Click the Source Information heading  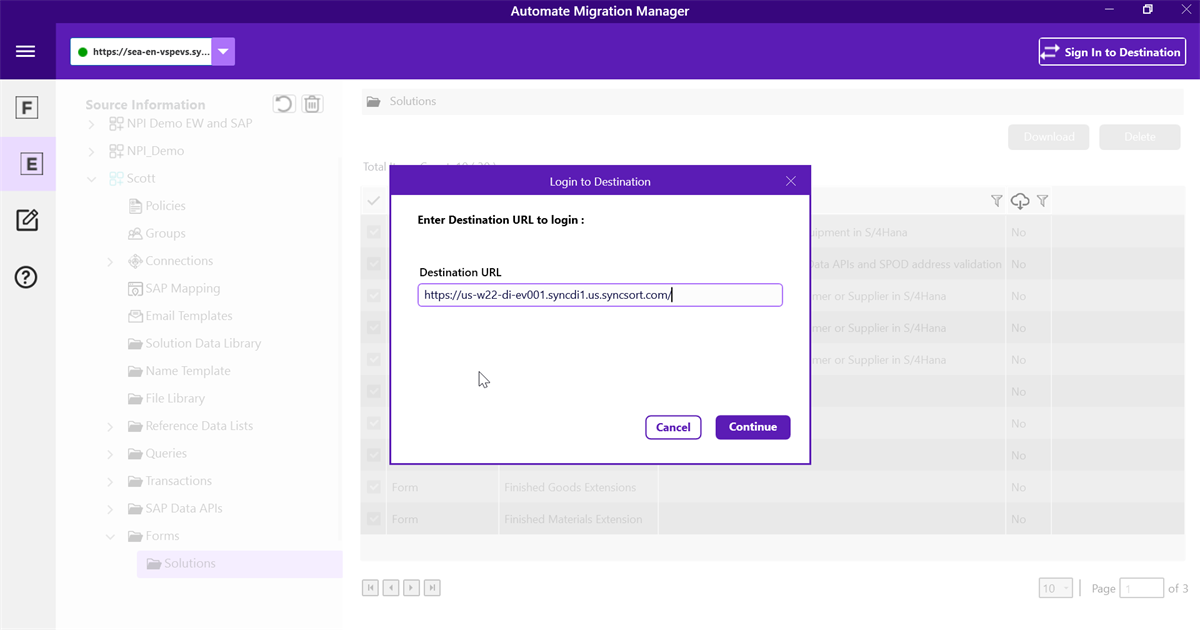(145, 104)
